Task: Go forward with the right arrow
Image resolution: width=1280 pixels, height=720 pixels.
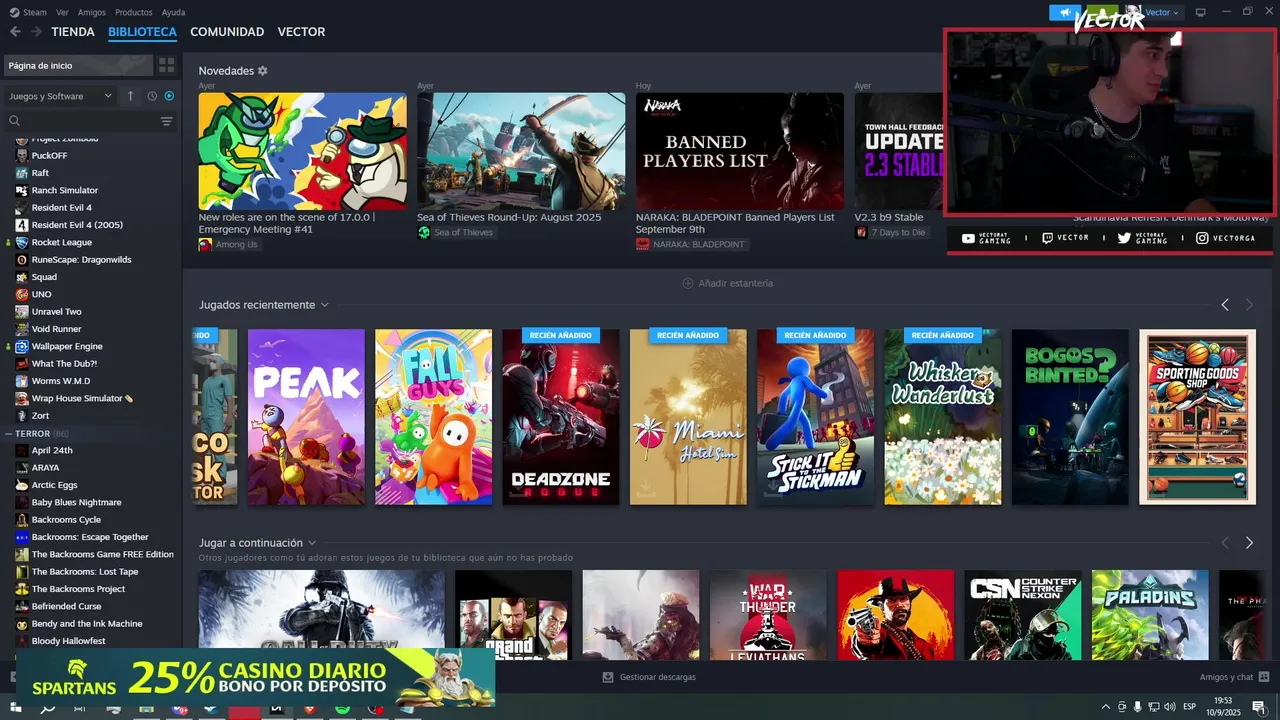Action: pos(36,32)
